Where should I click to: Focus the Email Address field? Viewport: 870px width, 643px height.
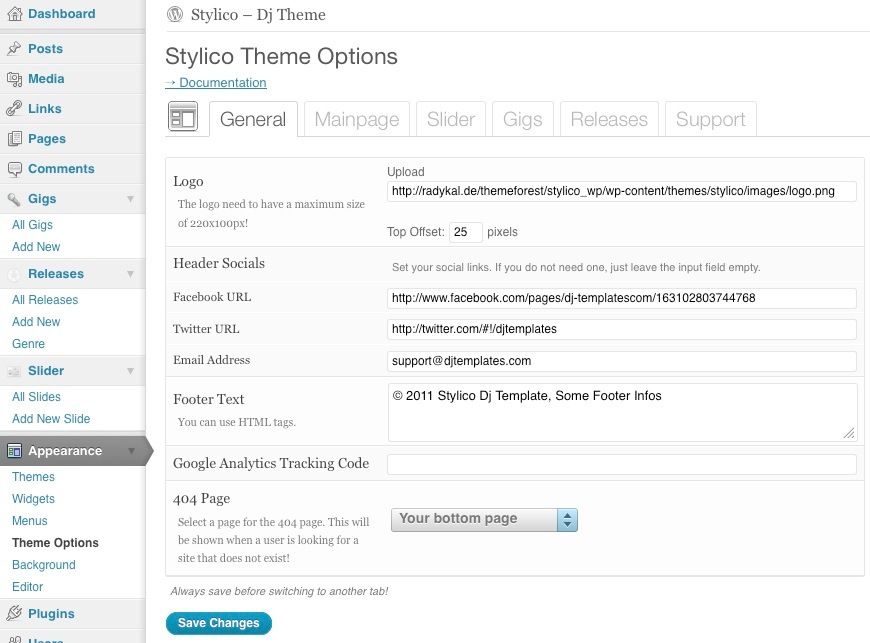(x=621, y=361)
